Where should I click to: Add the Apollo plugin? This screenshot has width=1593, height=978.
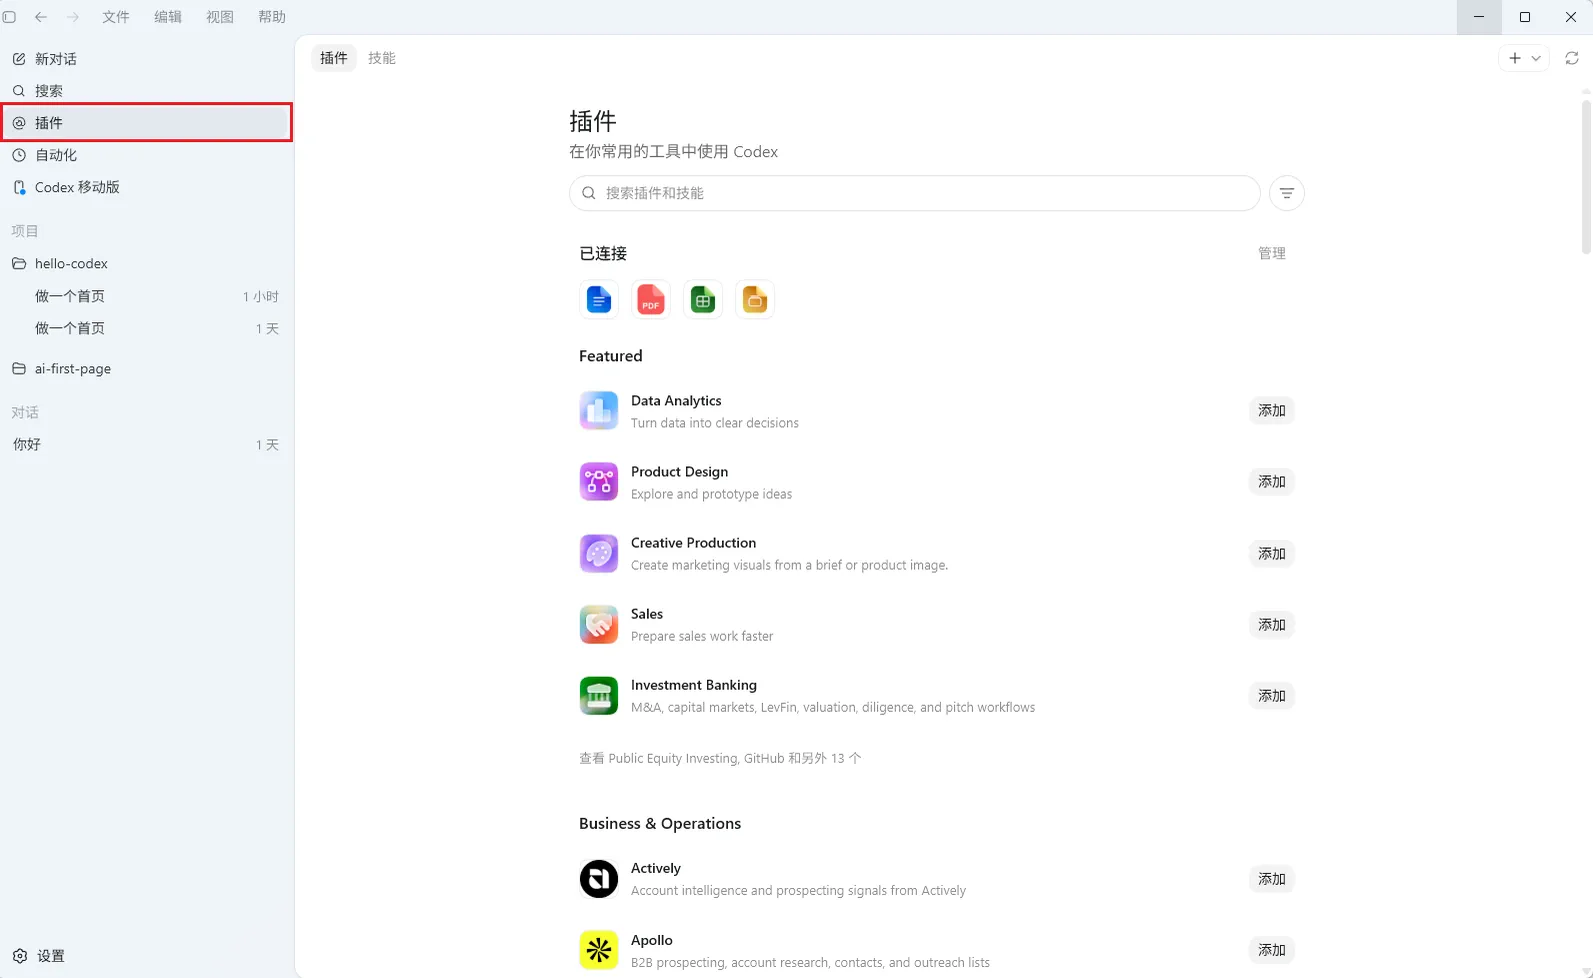click(1272, 950)
